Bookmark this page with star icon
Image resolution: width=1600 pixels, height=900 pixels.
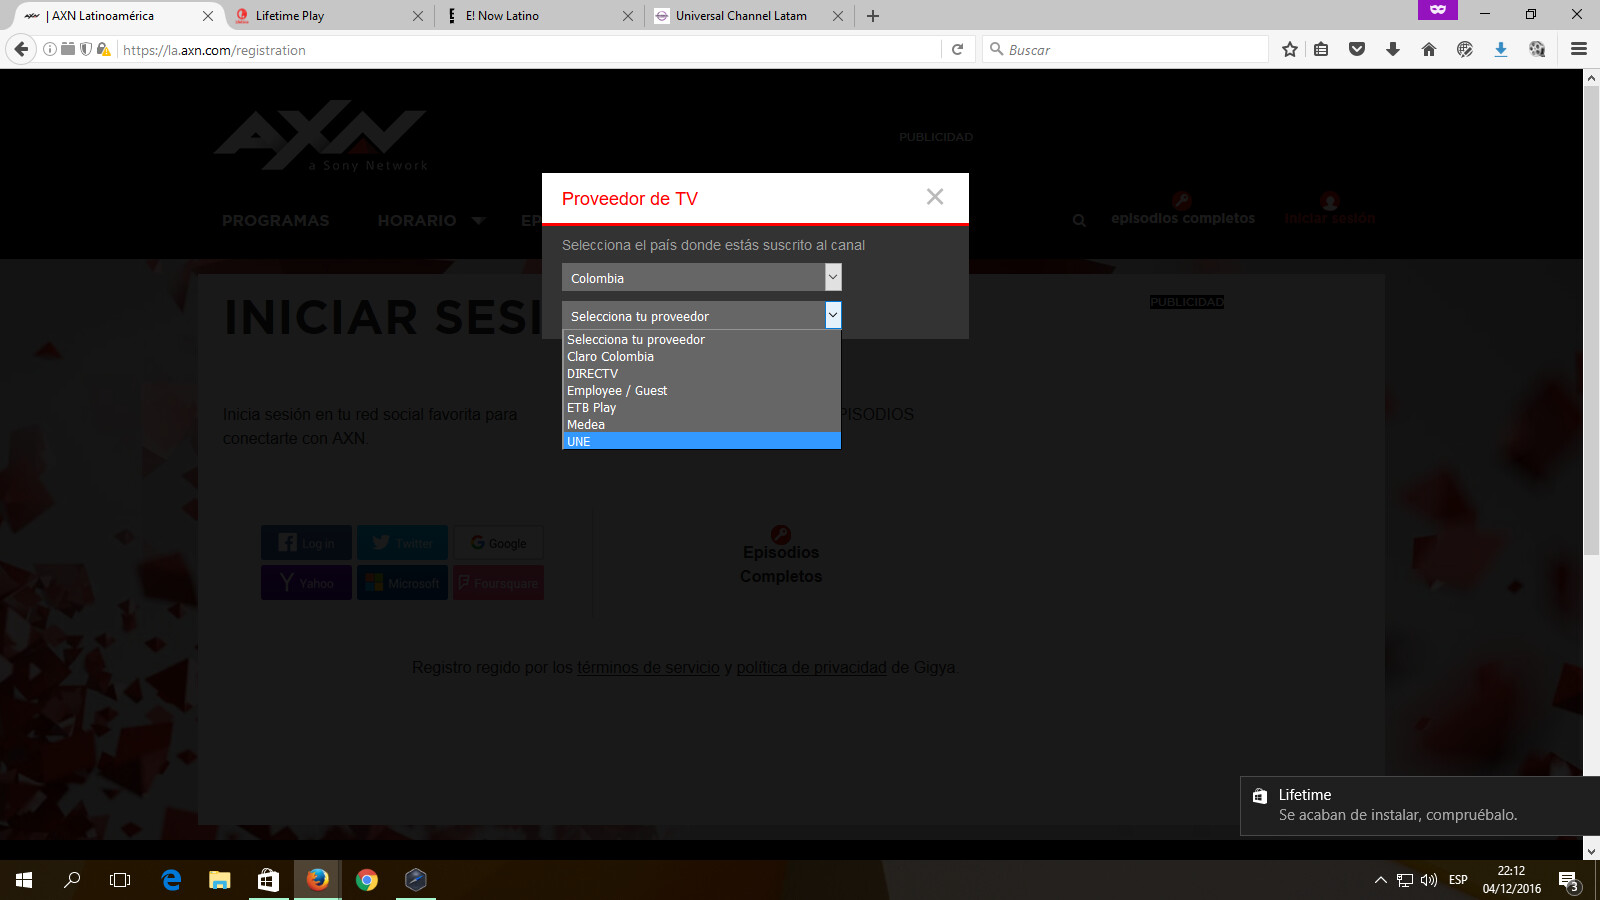(x=1290, y=49)
